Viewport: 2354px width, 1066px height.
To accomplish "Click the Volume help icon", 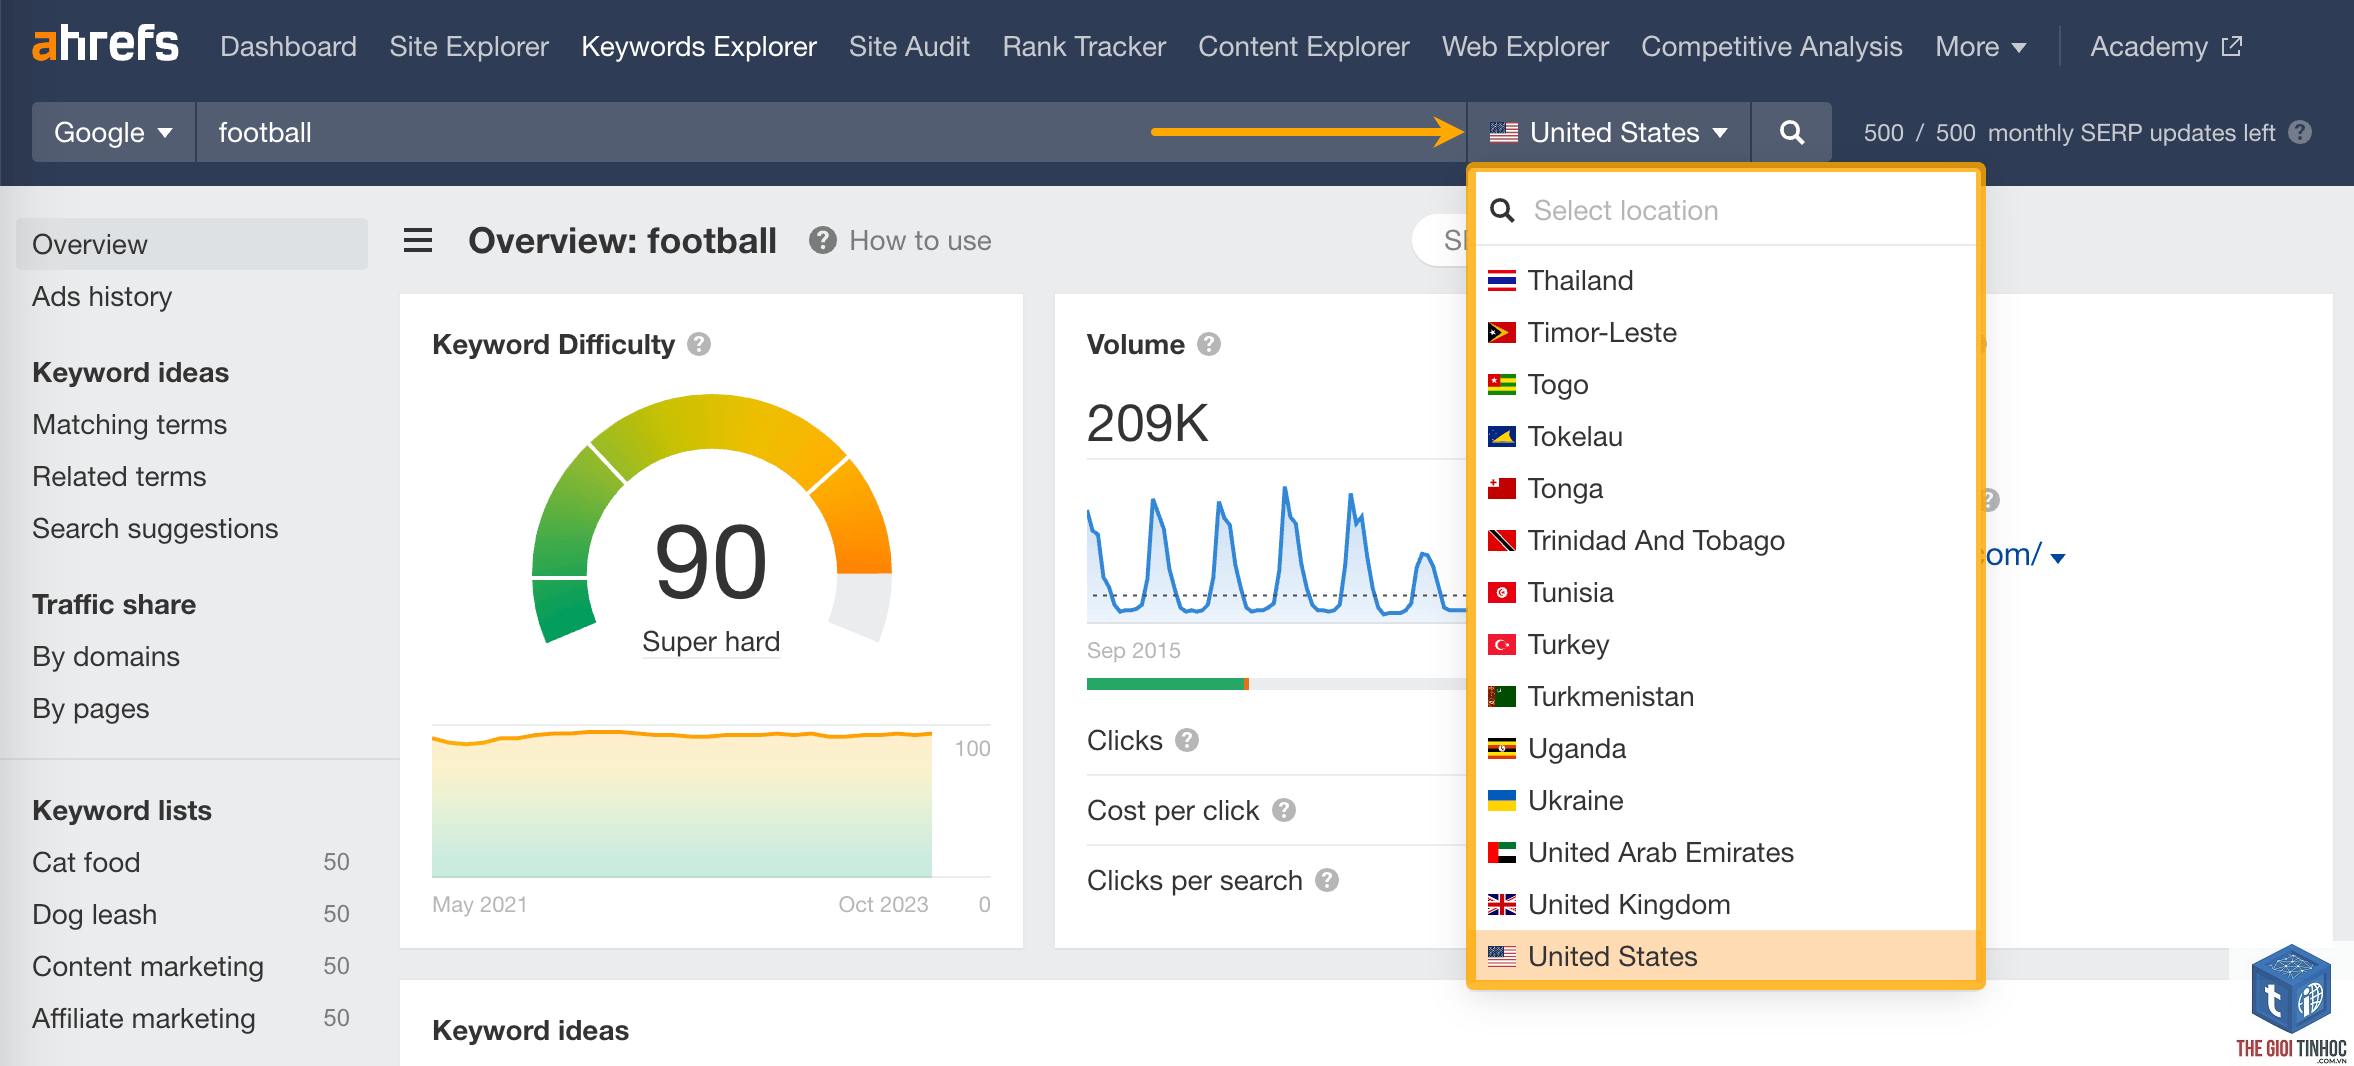I will (1209, 344).
